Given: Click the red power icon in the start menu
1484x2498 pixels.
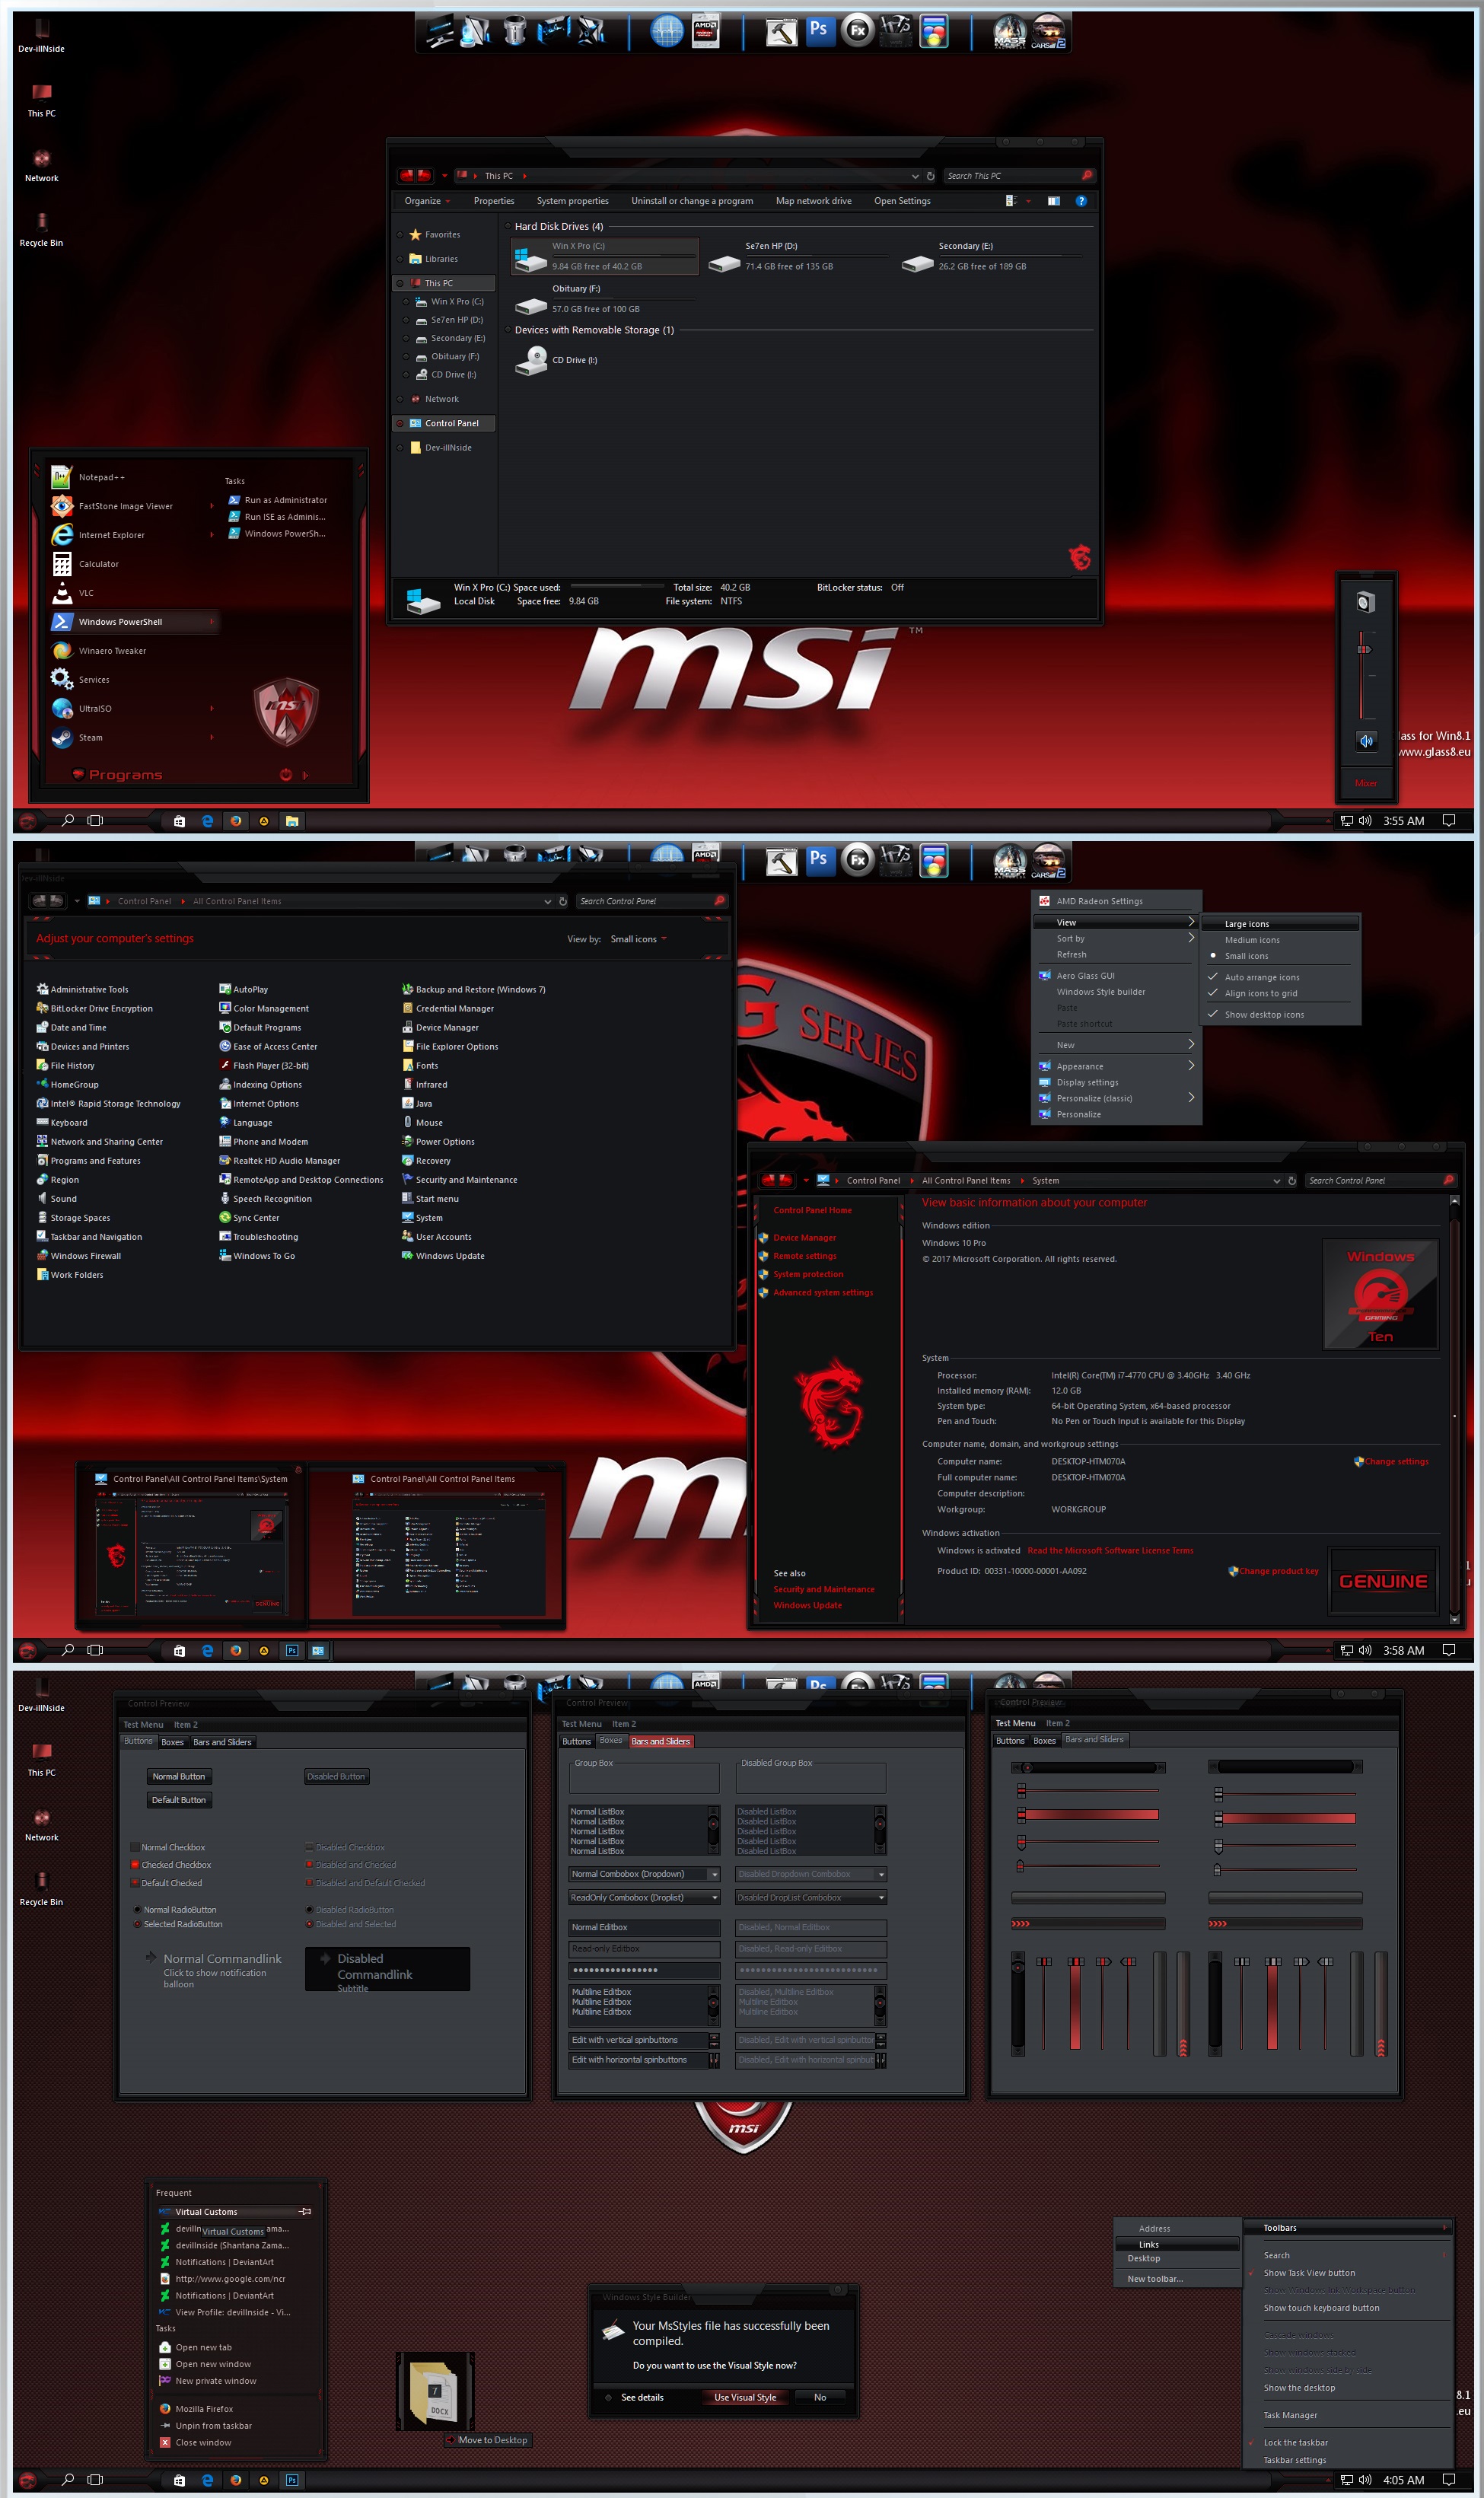Looking at the screenshot, I should pos(286,775).
